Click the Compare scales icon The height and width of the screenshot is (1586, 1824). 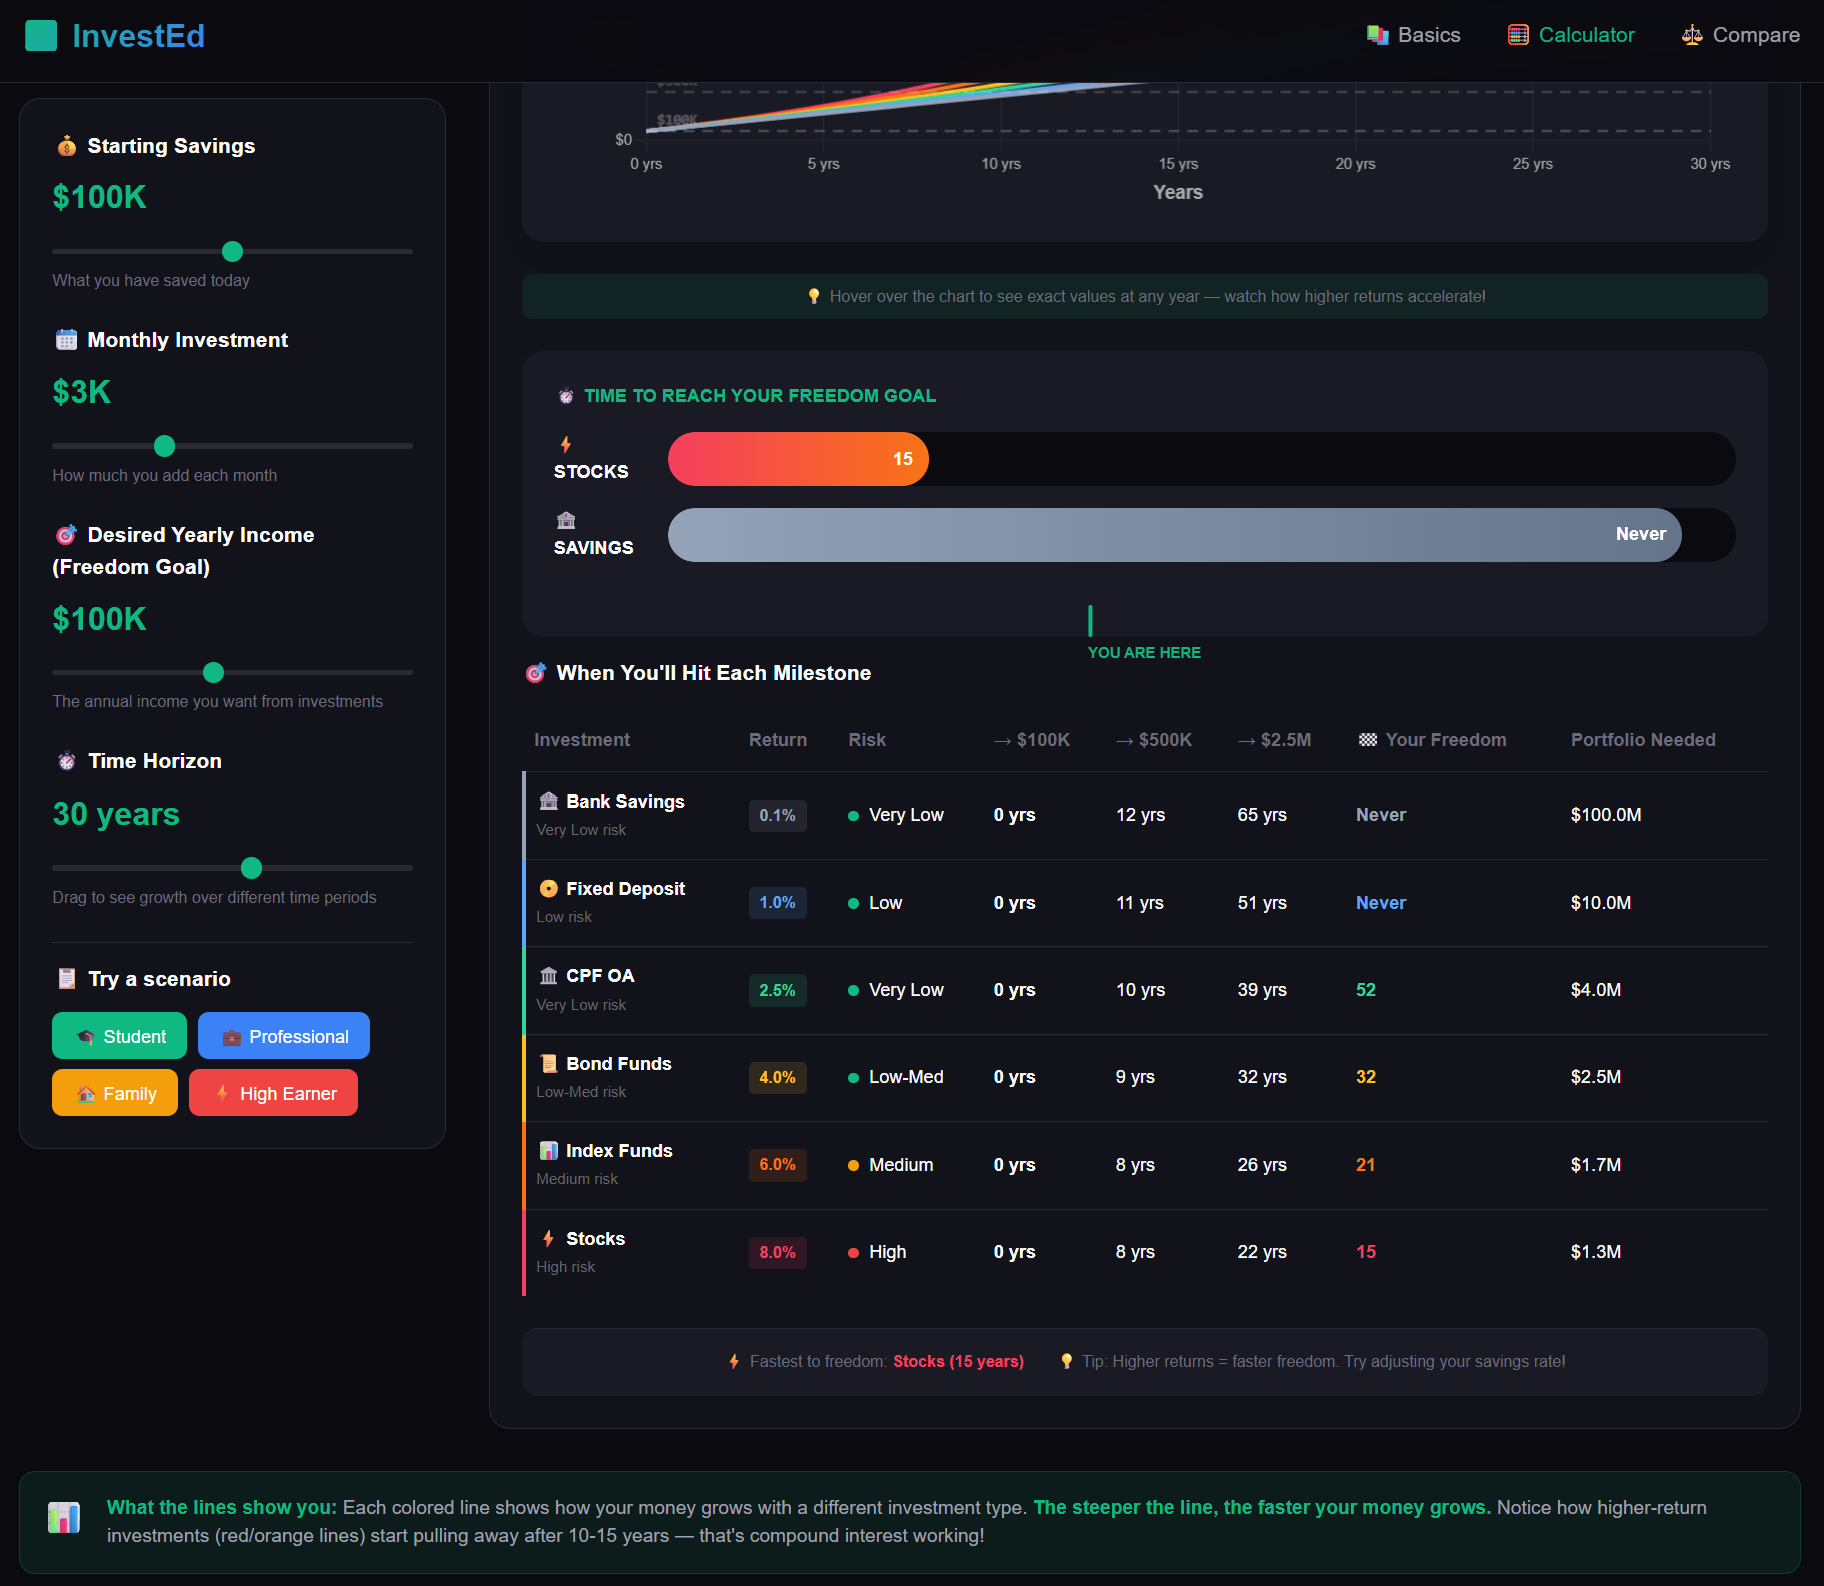1692,35
